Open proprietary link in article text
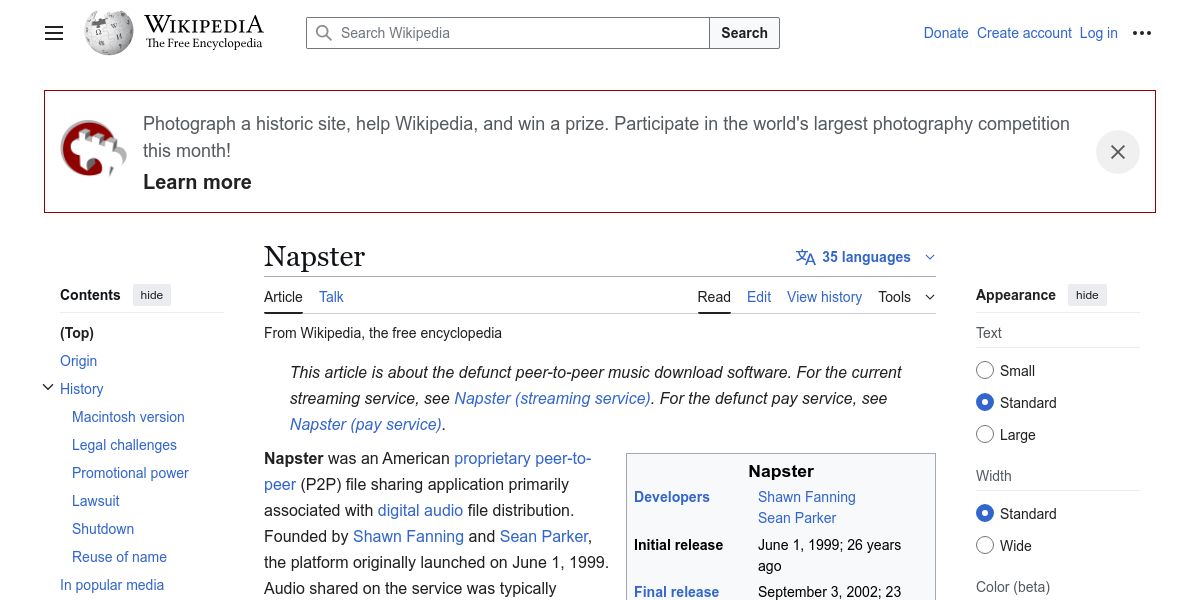This screenshot has width=1200, height=600. (x=492, y=458)
